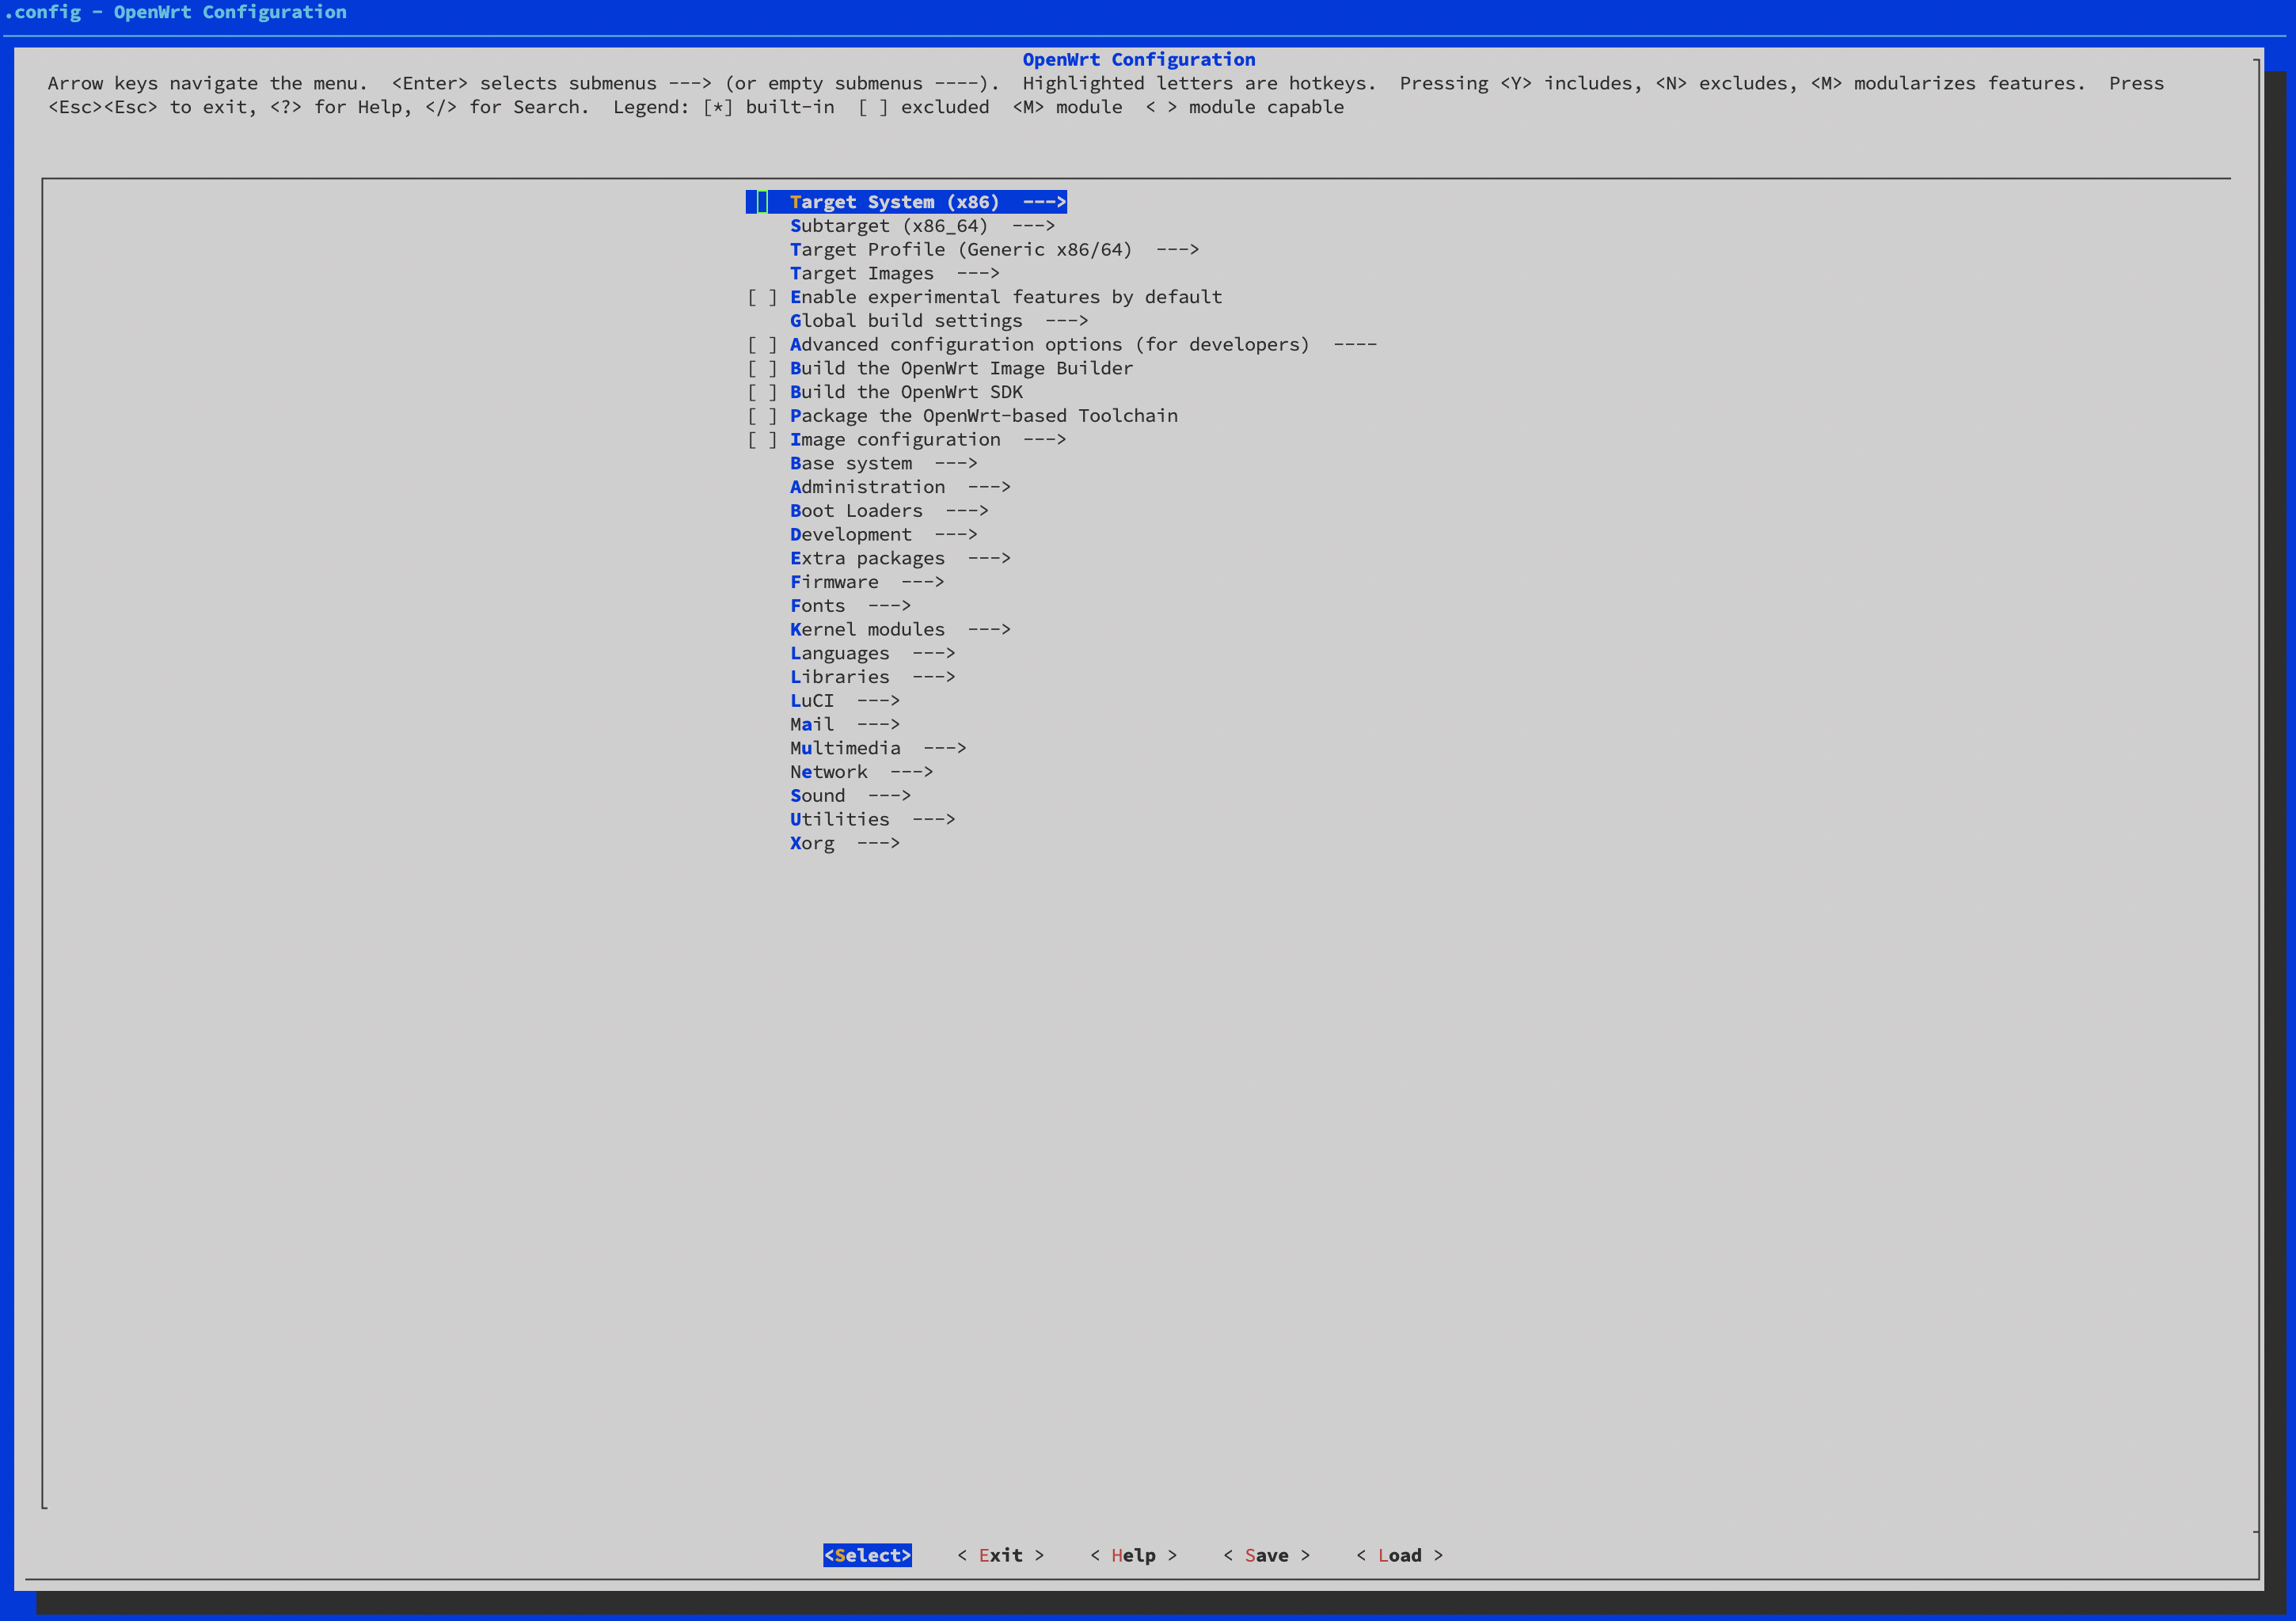Open the Utilities menu entry
The height and width of the screenshot is (1621, 2296).
872,820
